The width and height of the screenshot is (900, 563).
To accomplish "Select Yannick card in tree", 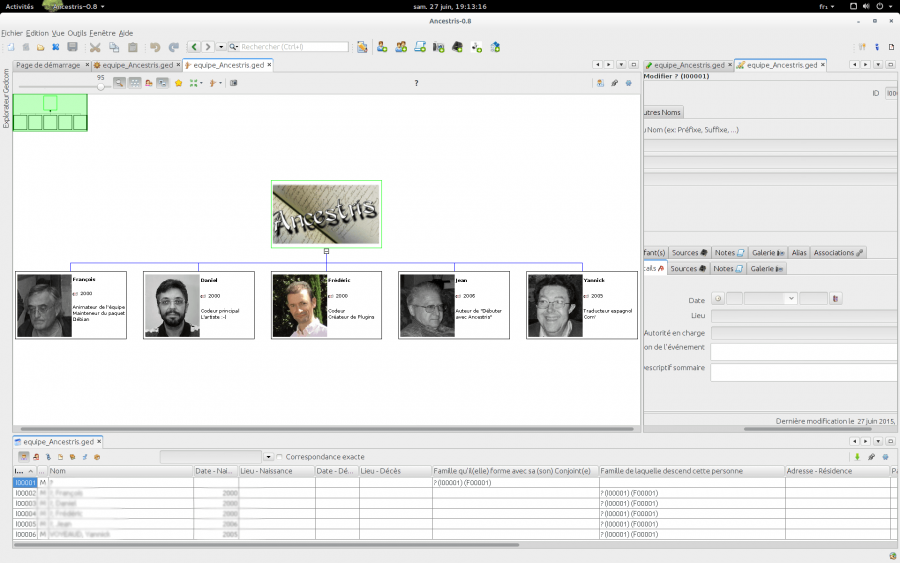I will tap(581, 305).
